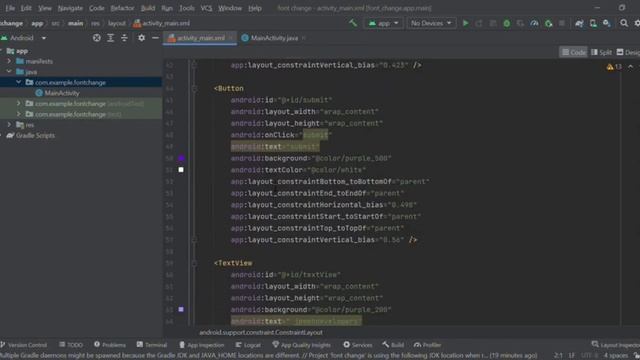Expand com.example.fontchange (test) package
Screen dimensions: 640x360
[19, 114]
